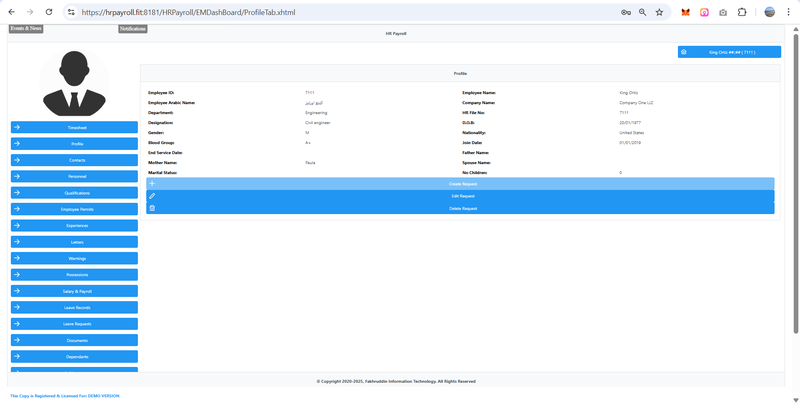
Task: Open the Contacts sidebar button
Action: pyautogui.click(x=74, y=160)
